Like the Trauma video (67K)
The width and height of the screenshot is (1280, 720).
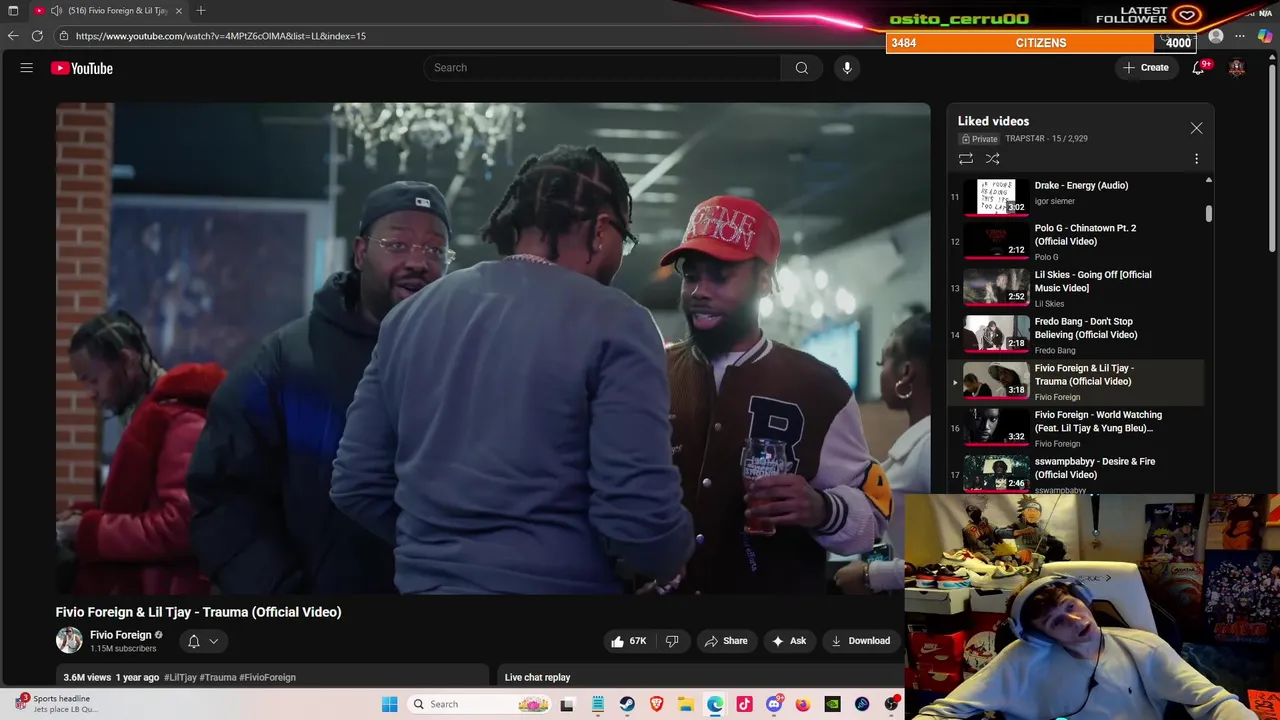pyautogui.click(x=628, y=641)
